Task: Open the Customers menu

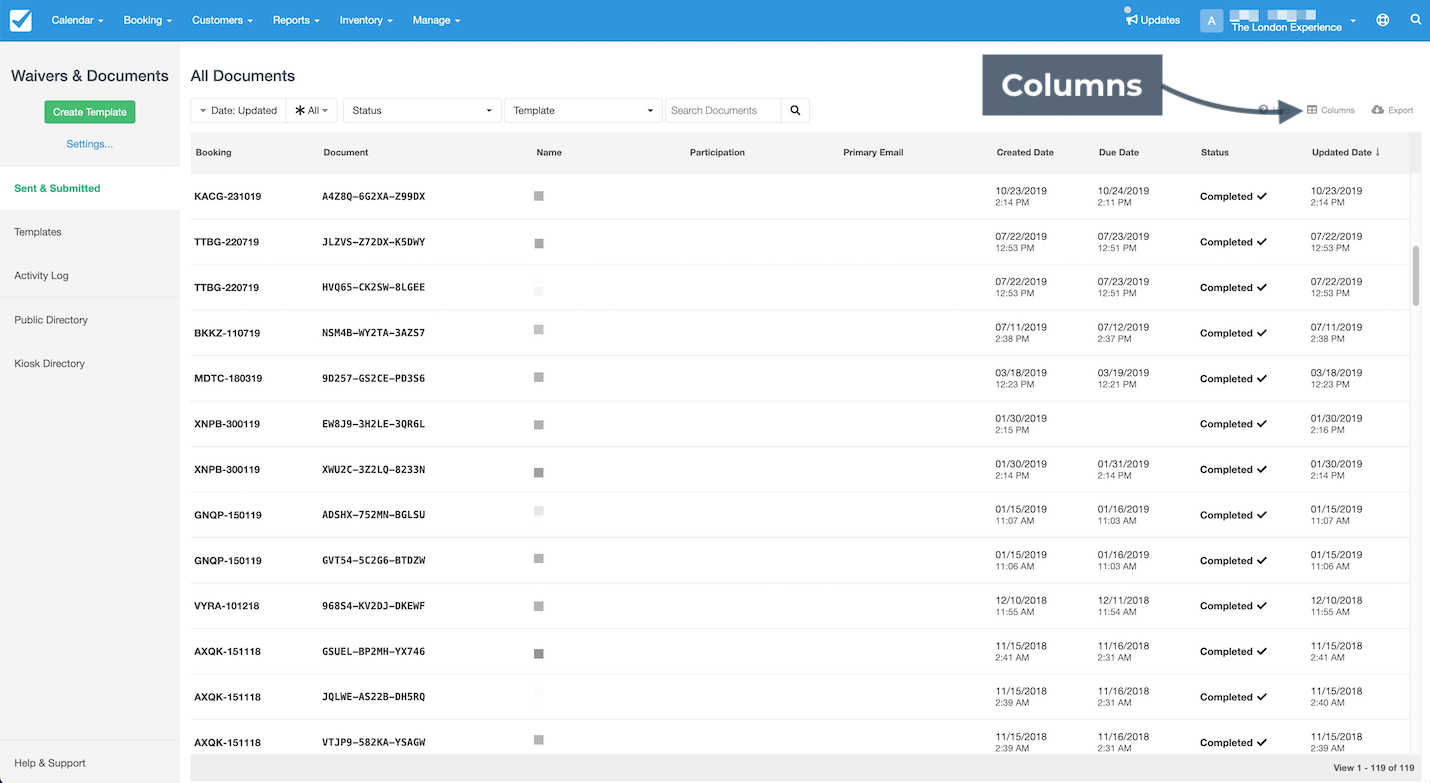Action: coord(222,20)
